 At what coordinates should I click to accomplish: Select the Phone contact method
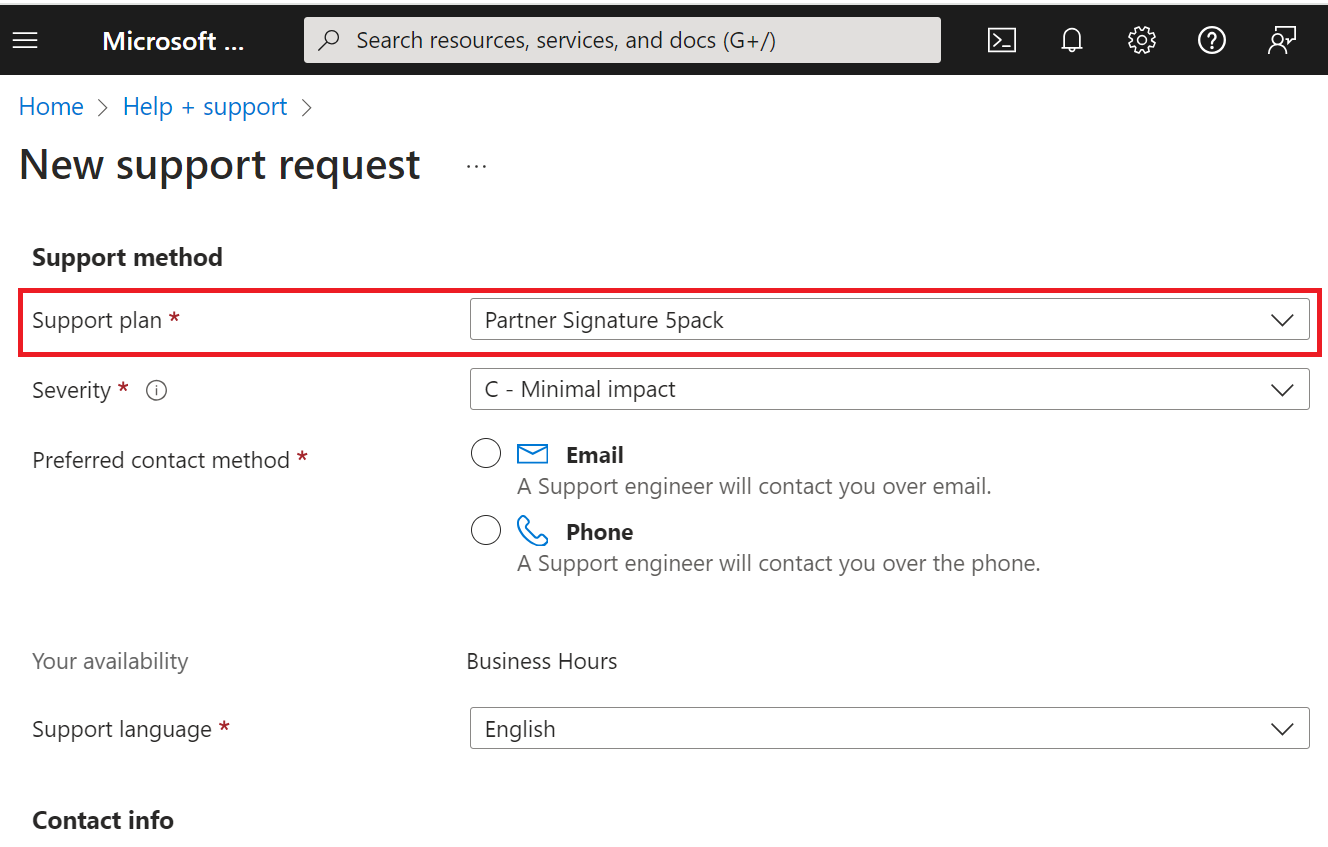(486, 530)
